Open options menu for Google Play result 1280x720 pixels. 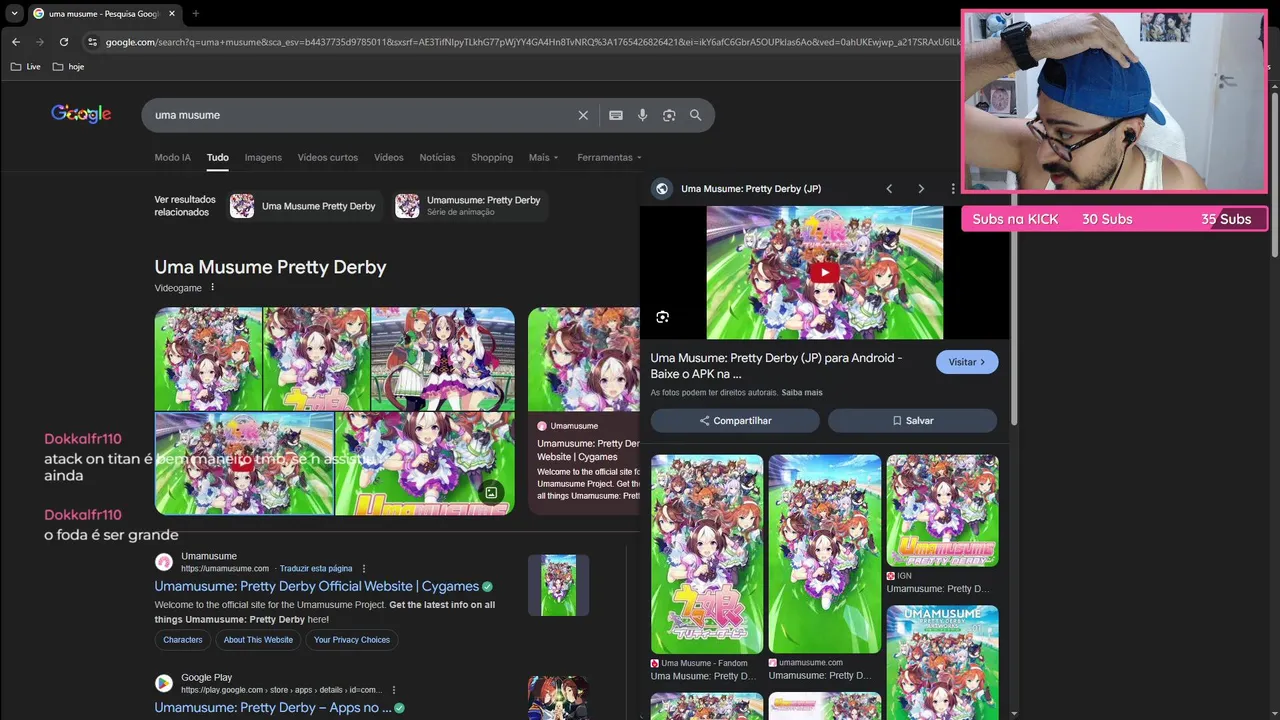point(394,690)
